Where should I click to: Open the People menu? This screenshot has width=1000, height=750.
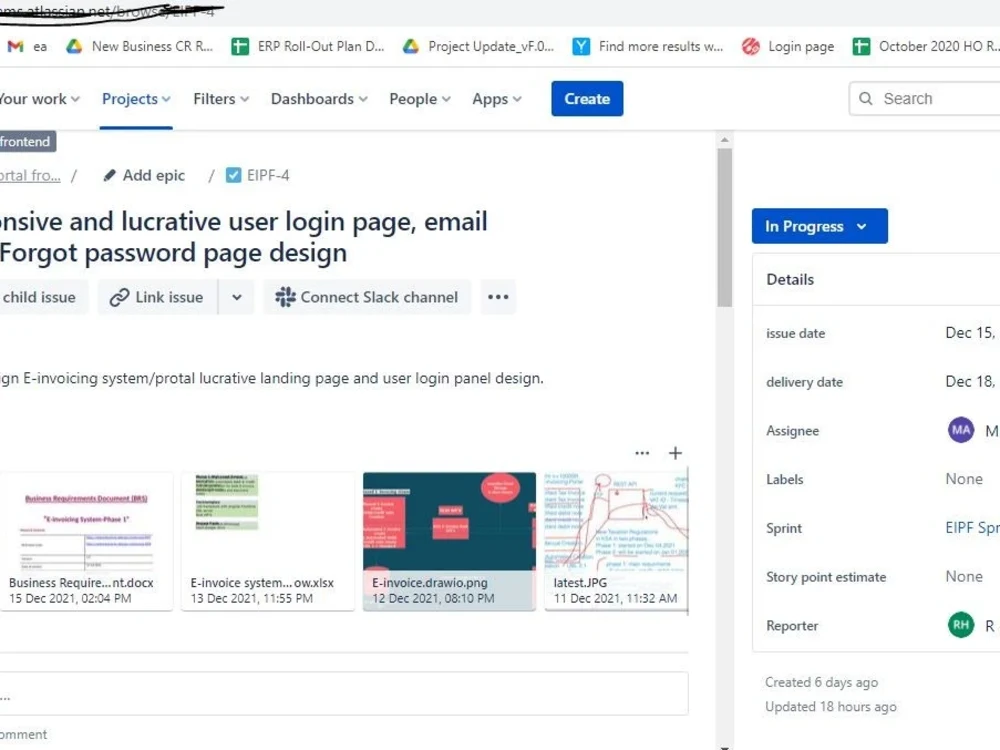413,98
